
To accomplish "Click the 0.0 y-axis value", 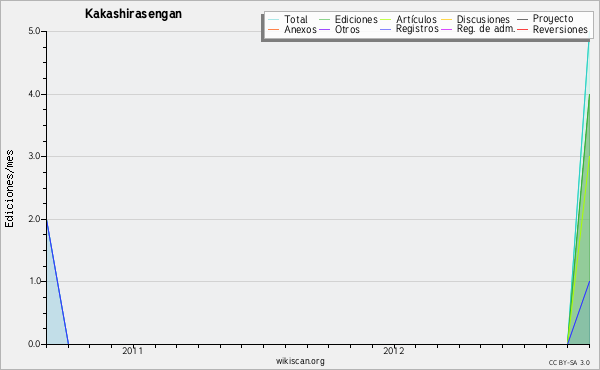I will coord(34,344).
